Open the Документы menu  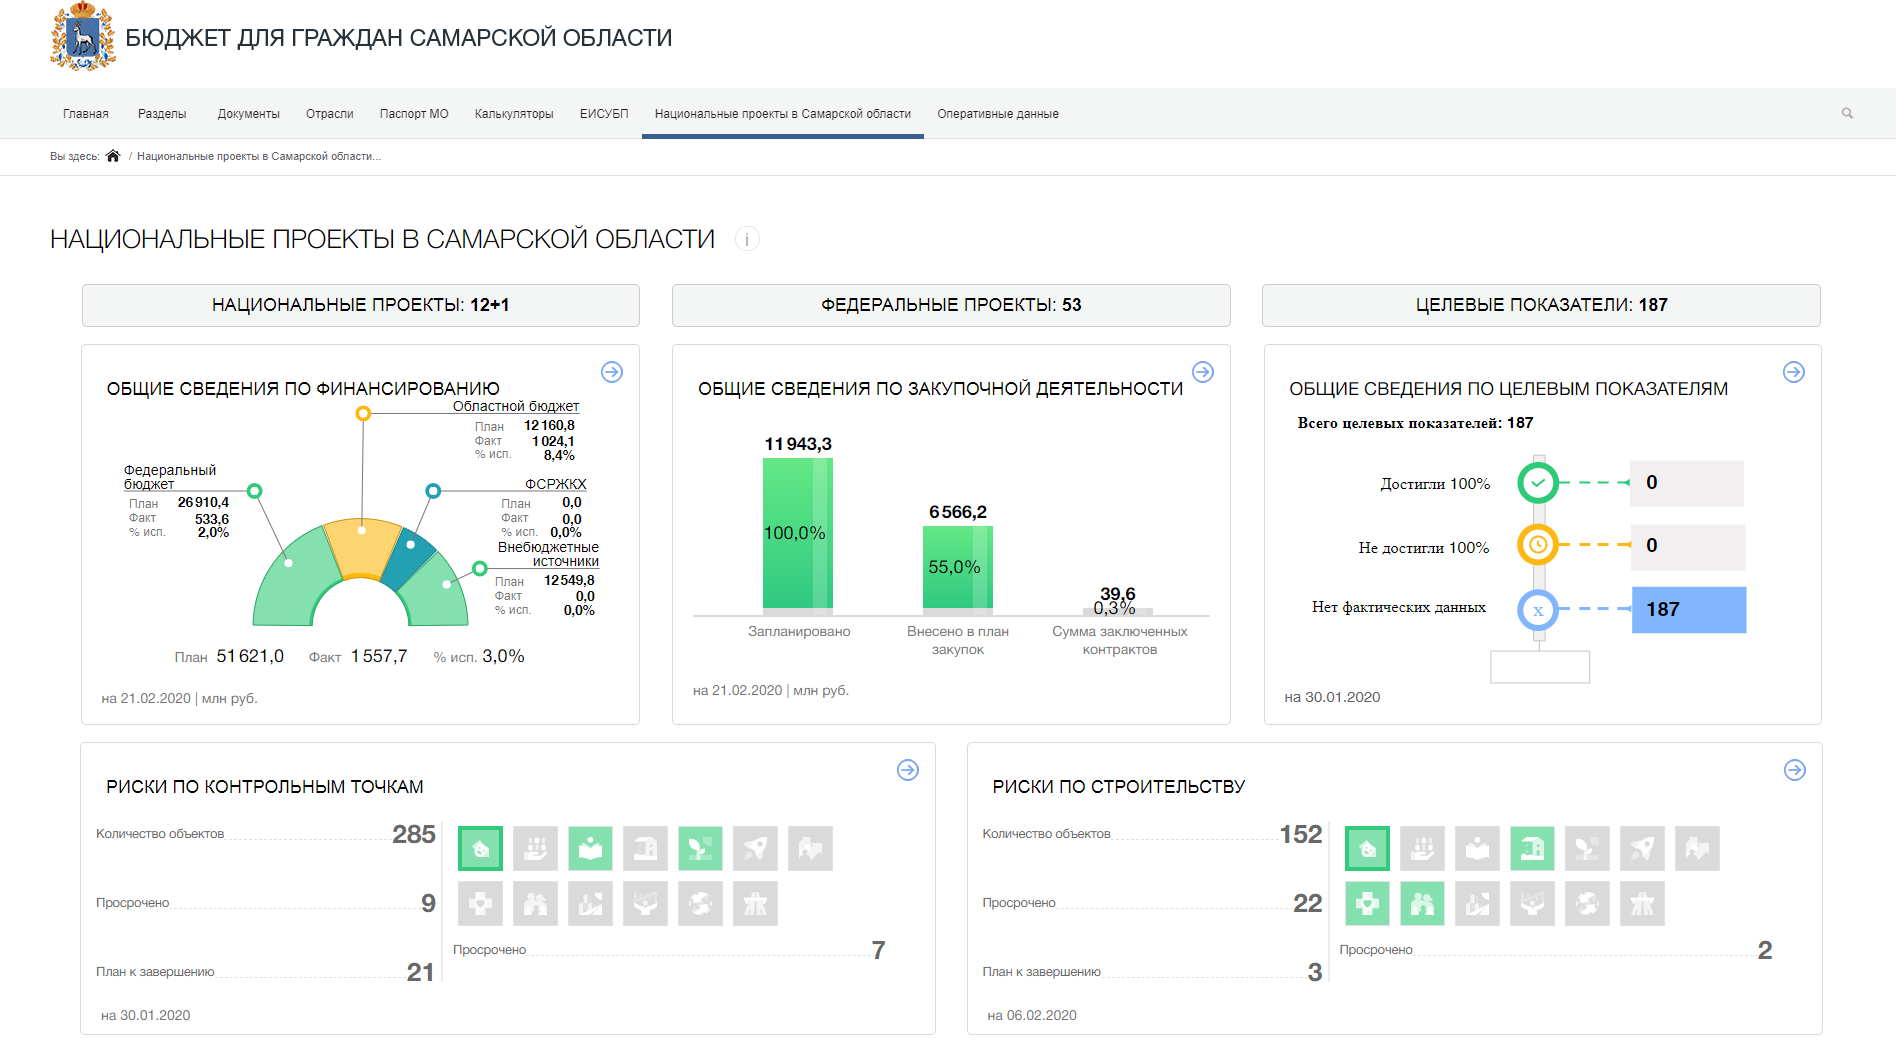249,114
